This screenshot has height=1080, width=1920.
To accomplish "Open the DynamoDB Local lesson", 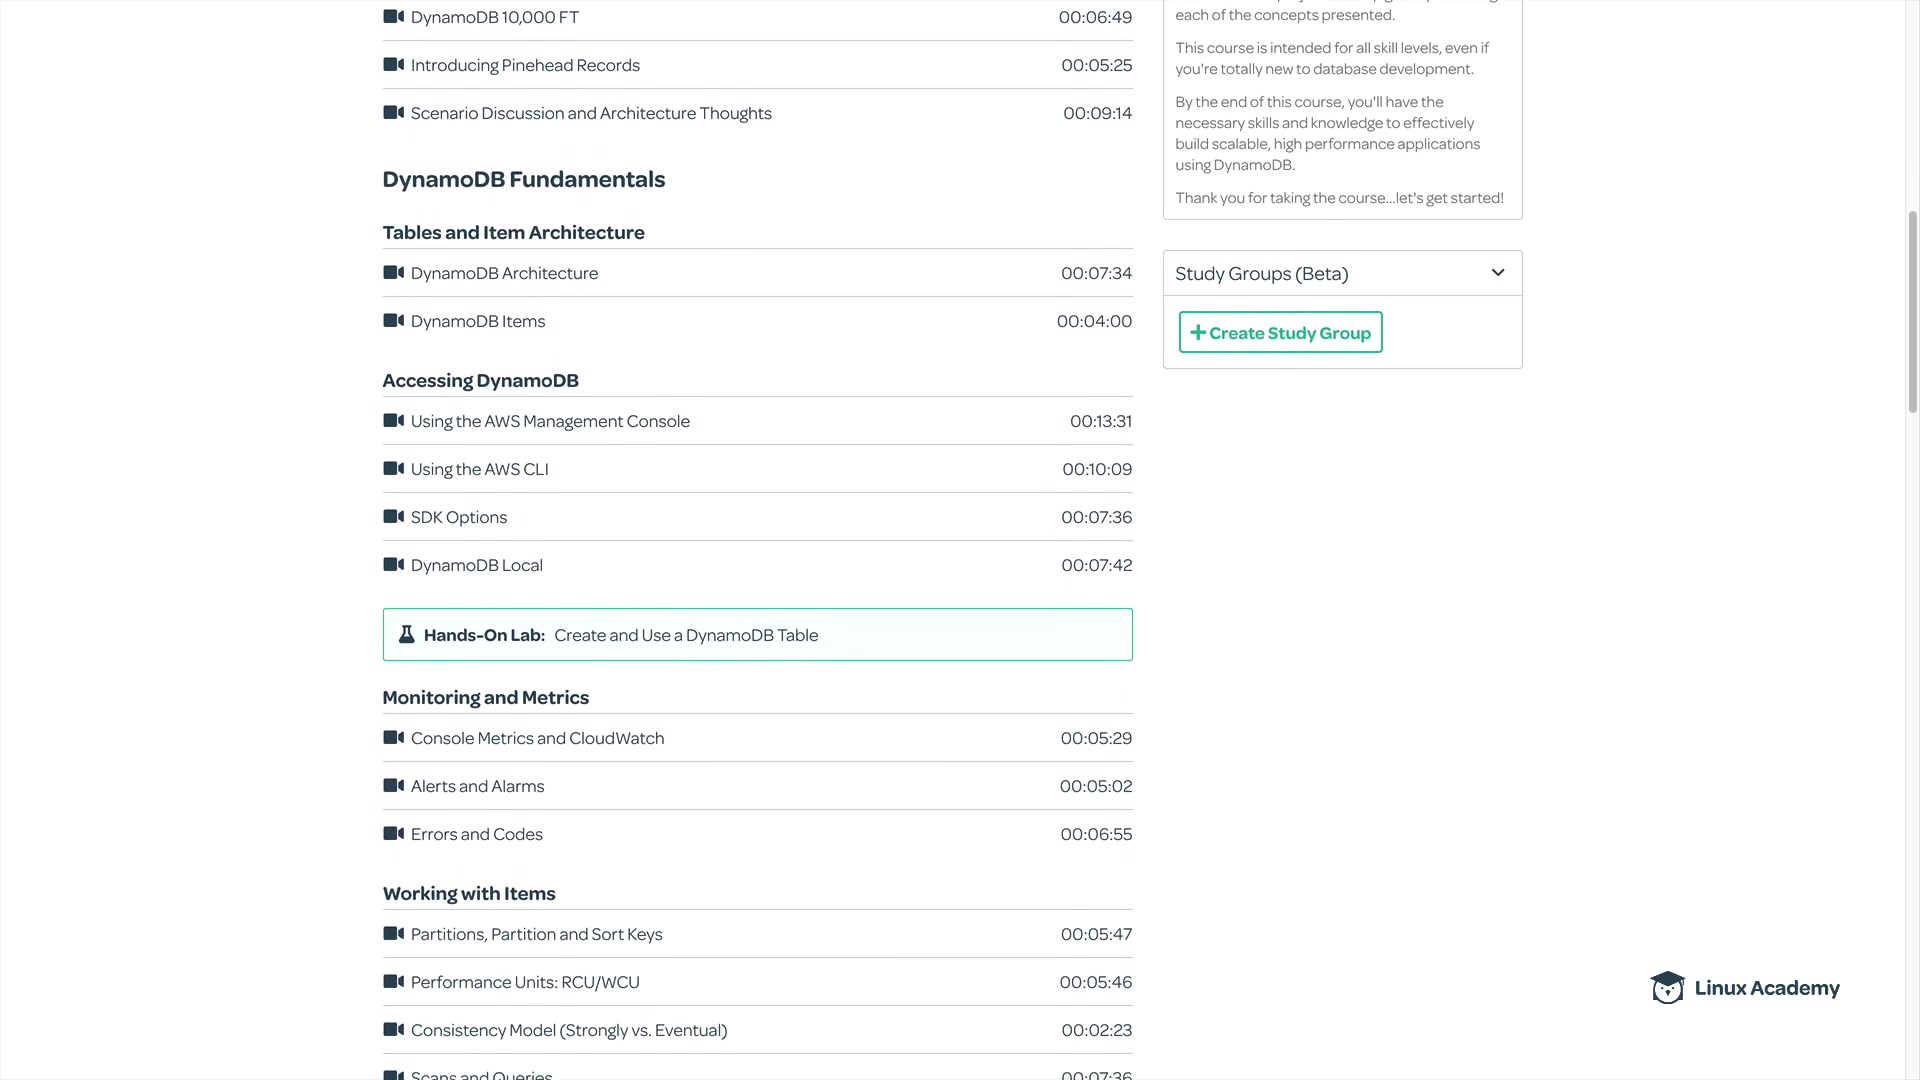I will (x=477, y=566).
